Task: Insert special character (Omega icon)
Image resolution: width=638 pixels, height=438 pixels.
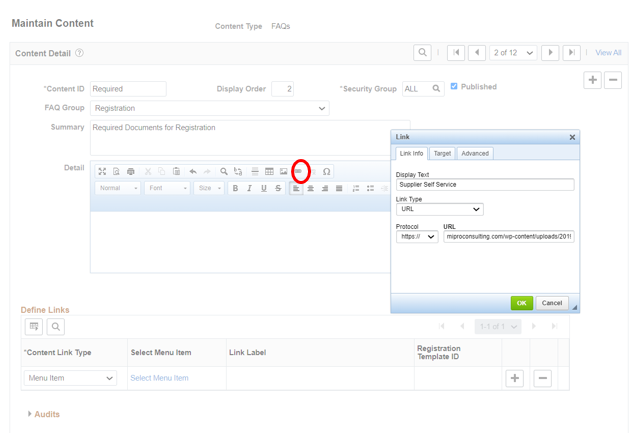Action: (326, 171)
